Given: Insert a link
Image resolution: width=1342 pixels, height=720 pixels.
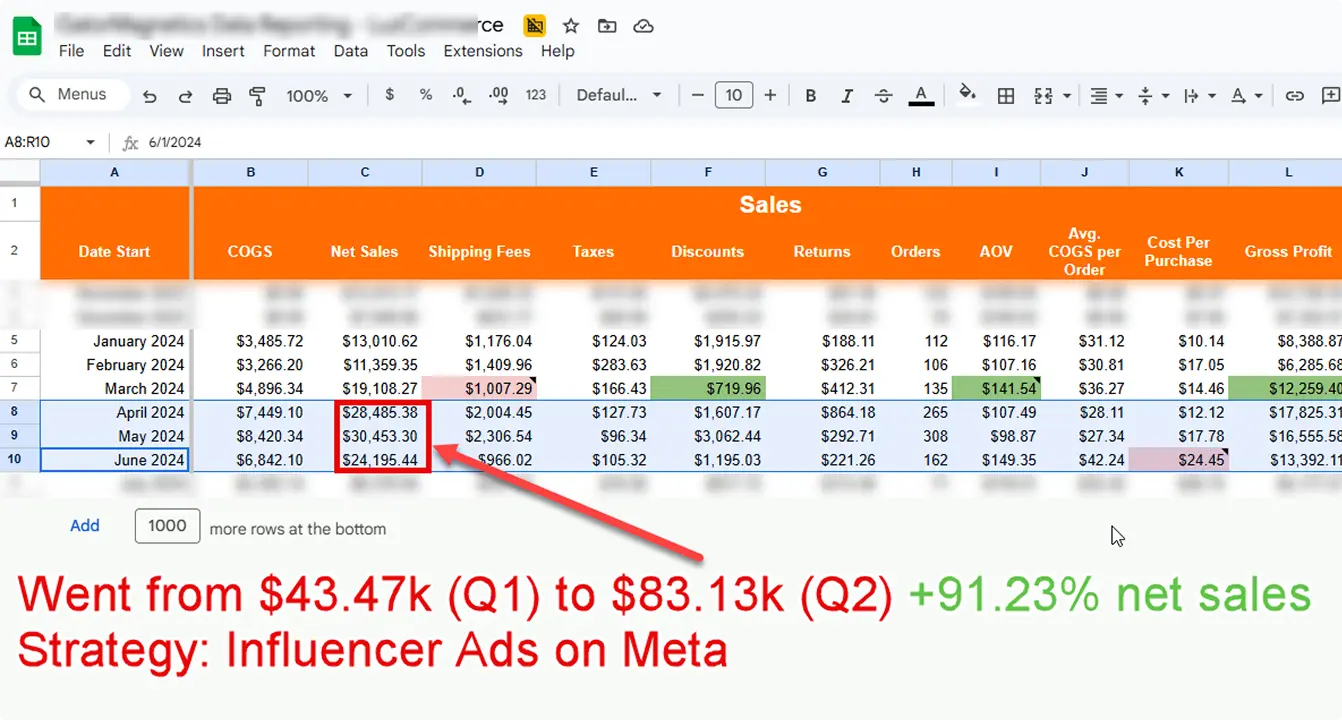Looking at the screenshot, I should [x=1294, y=96].
